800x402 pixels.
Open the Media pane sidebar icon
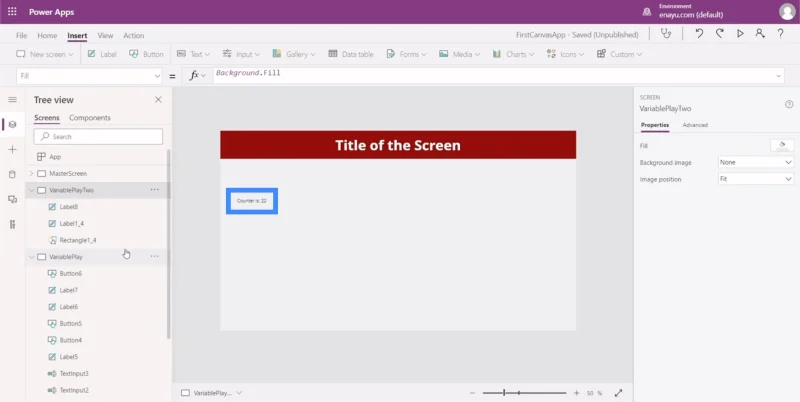[x=13, y=199]
